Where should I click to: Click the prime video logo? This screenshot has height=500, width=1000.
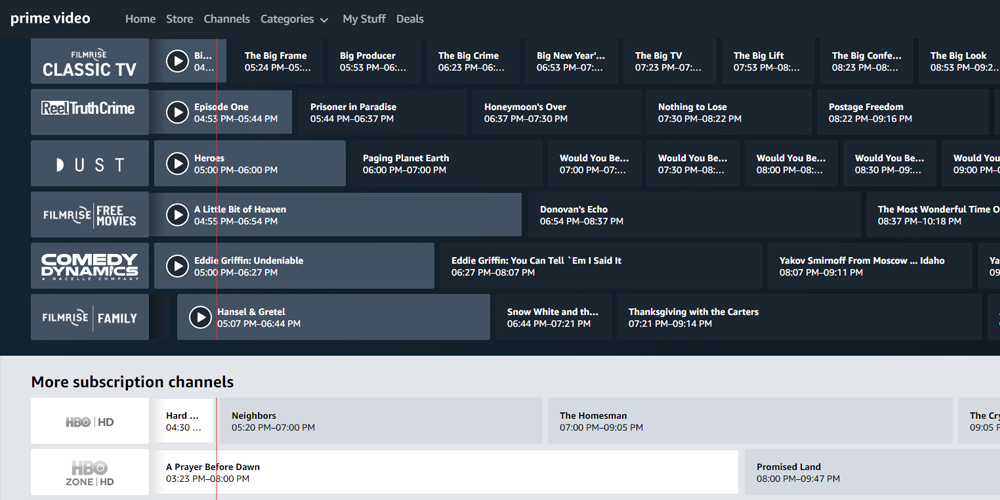50,18
